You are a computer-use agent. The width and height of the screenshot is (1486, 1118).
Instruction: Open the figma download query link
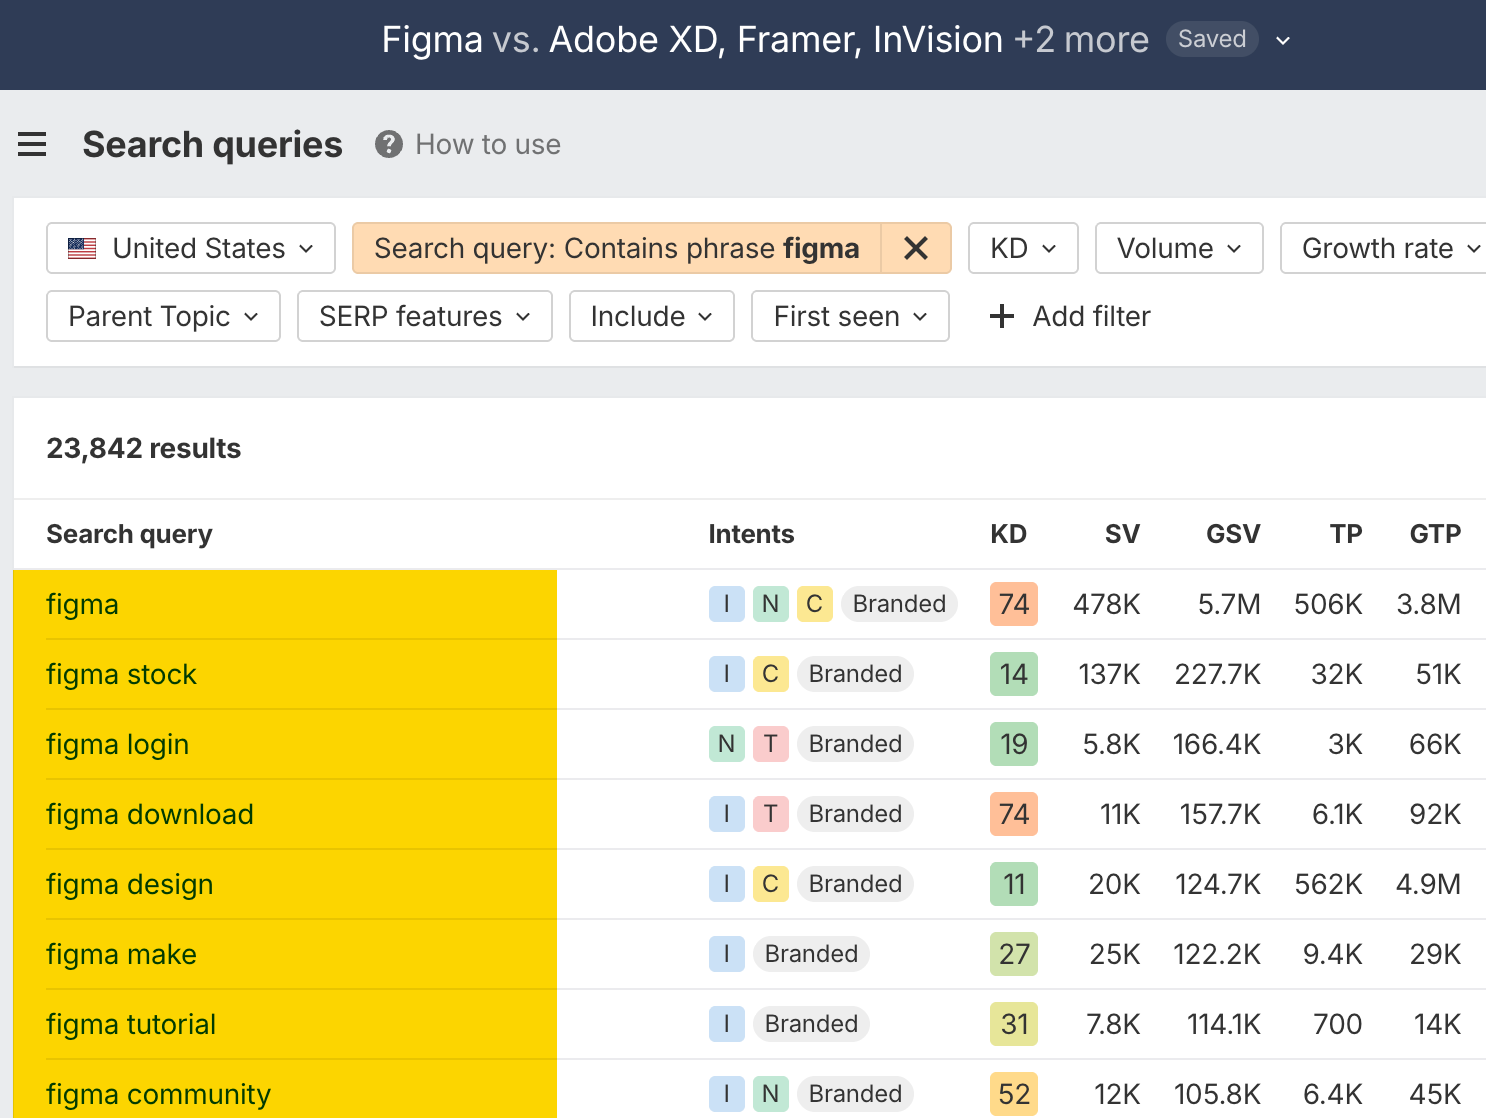pos(150,814)
